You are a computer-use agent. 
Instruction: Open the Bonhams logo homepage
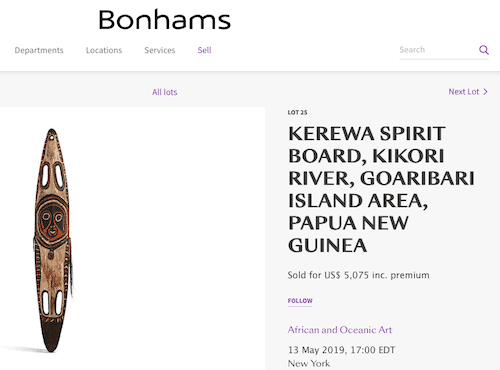pos(165,20)
